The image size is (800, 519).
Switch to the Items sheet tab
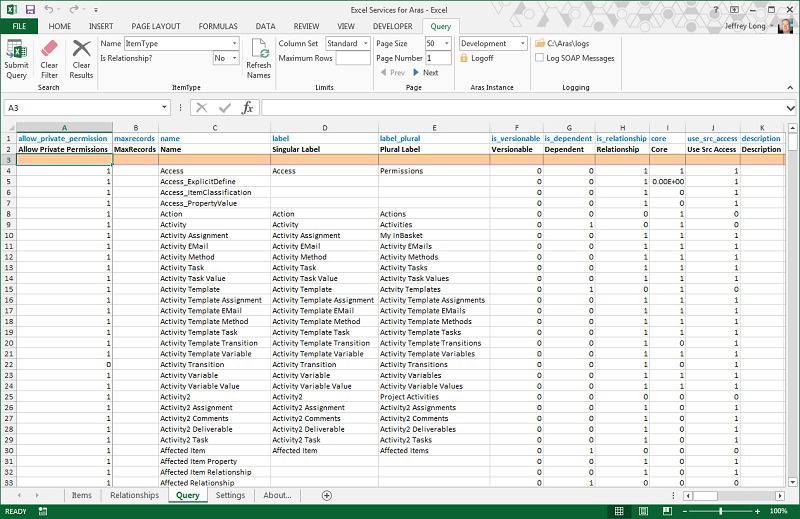[x=82, y=495]
